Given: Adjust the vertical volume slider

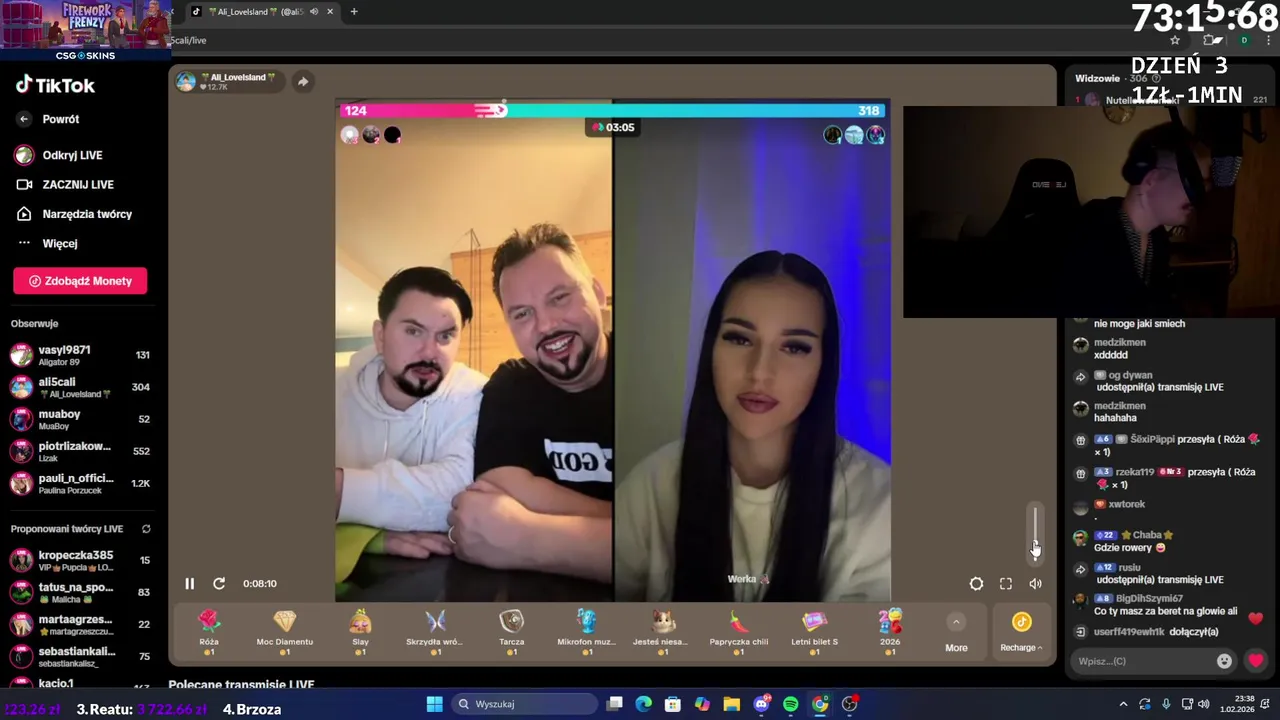Looking at the screenshot, I should point(1035,535).
